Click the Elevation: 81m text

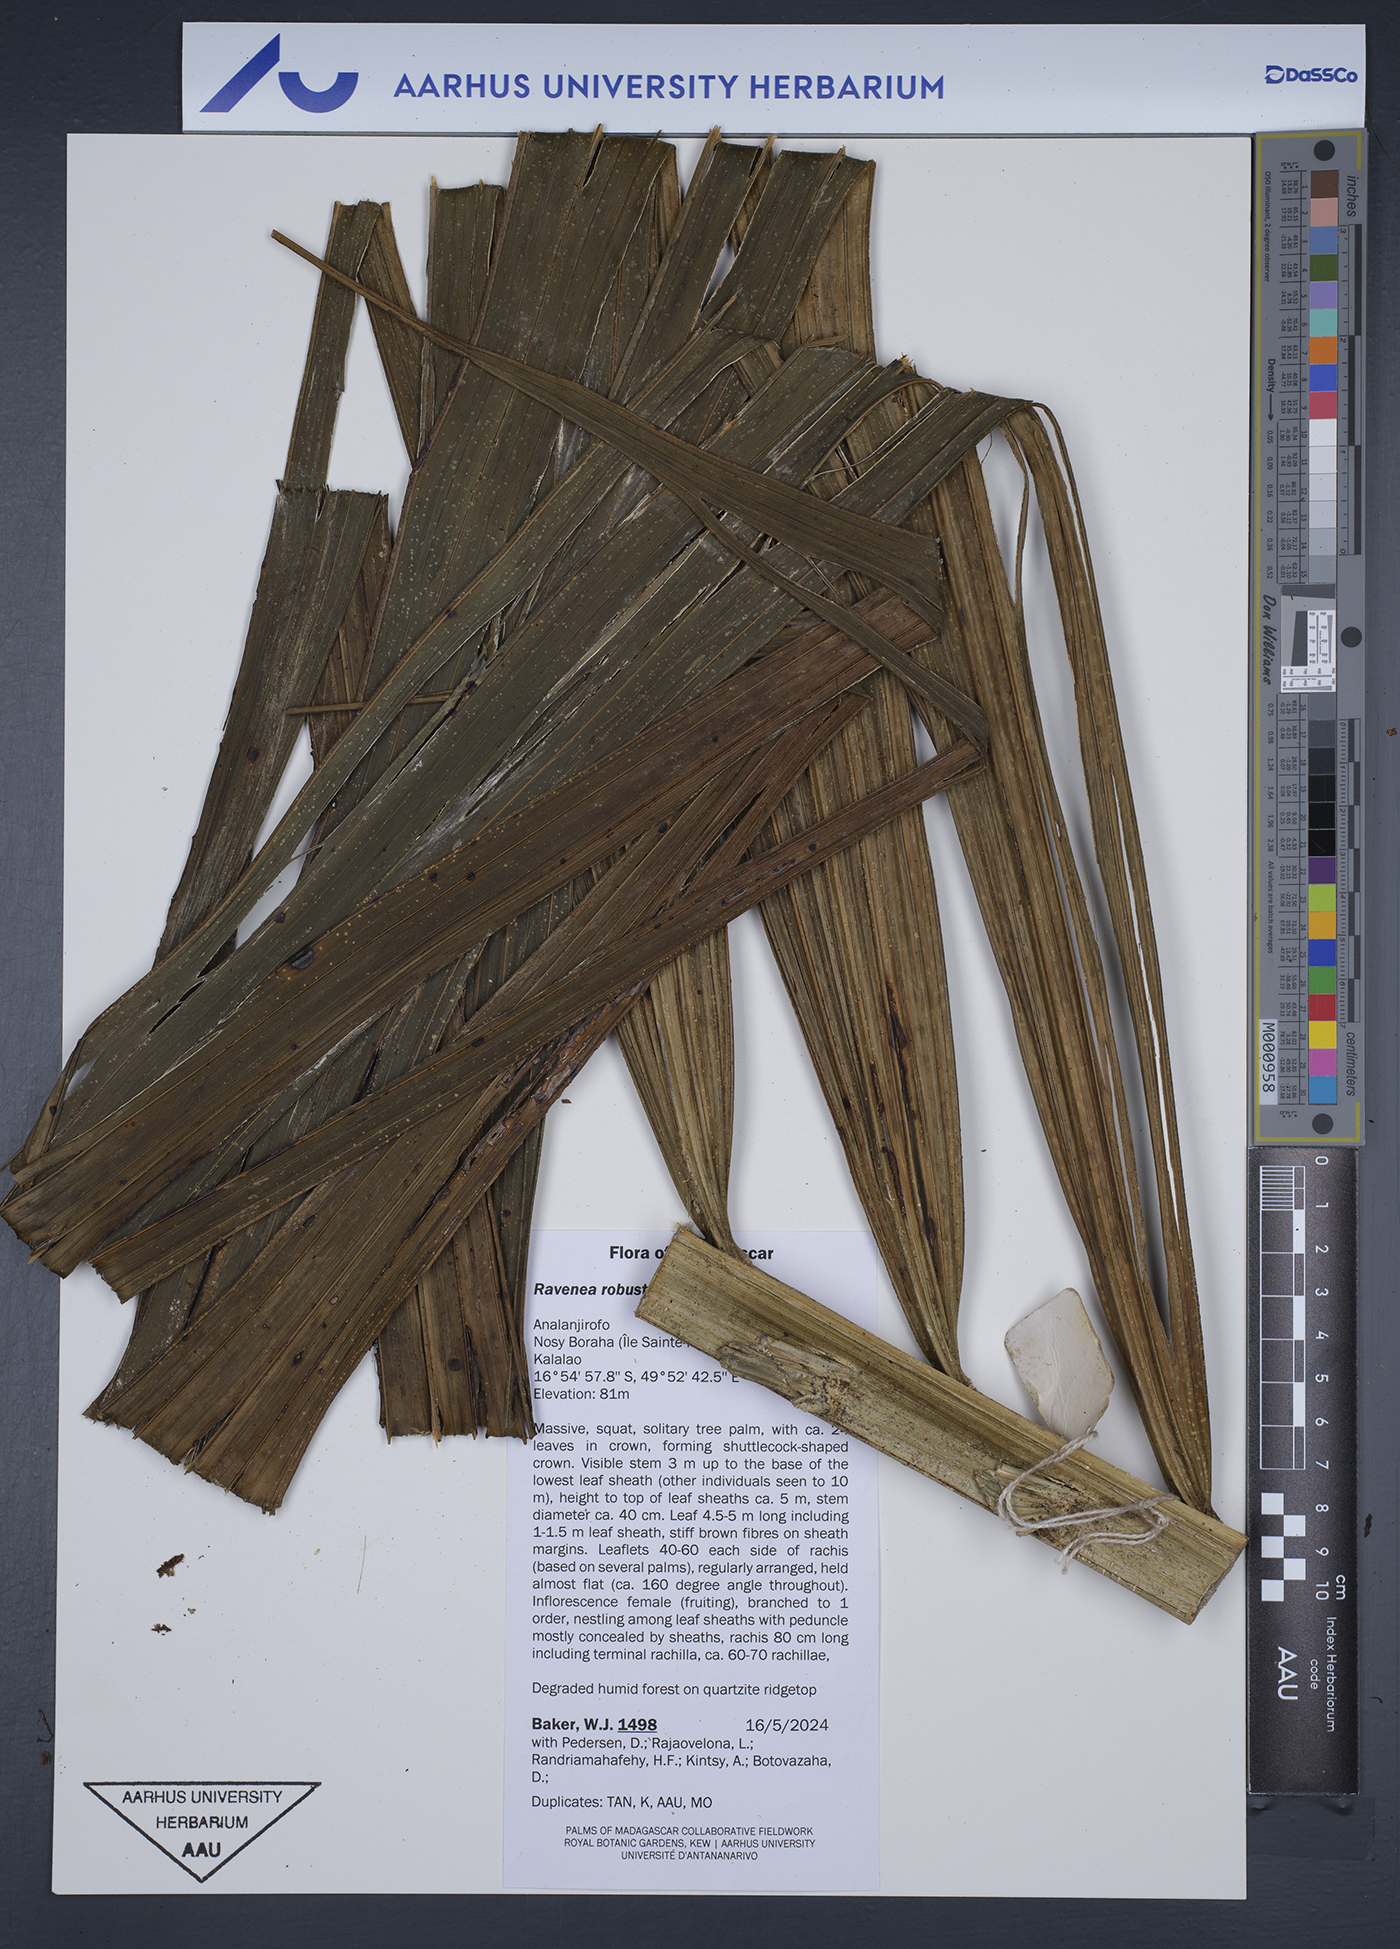(x=581, y=1393)
